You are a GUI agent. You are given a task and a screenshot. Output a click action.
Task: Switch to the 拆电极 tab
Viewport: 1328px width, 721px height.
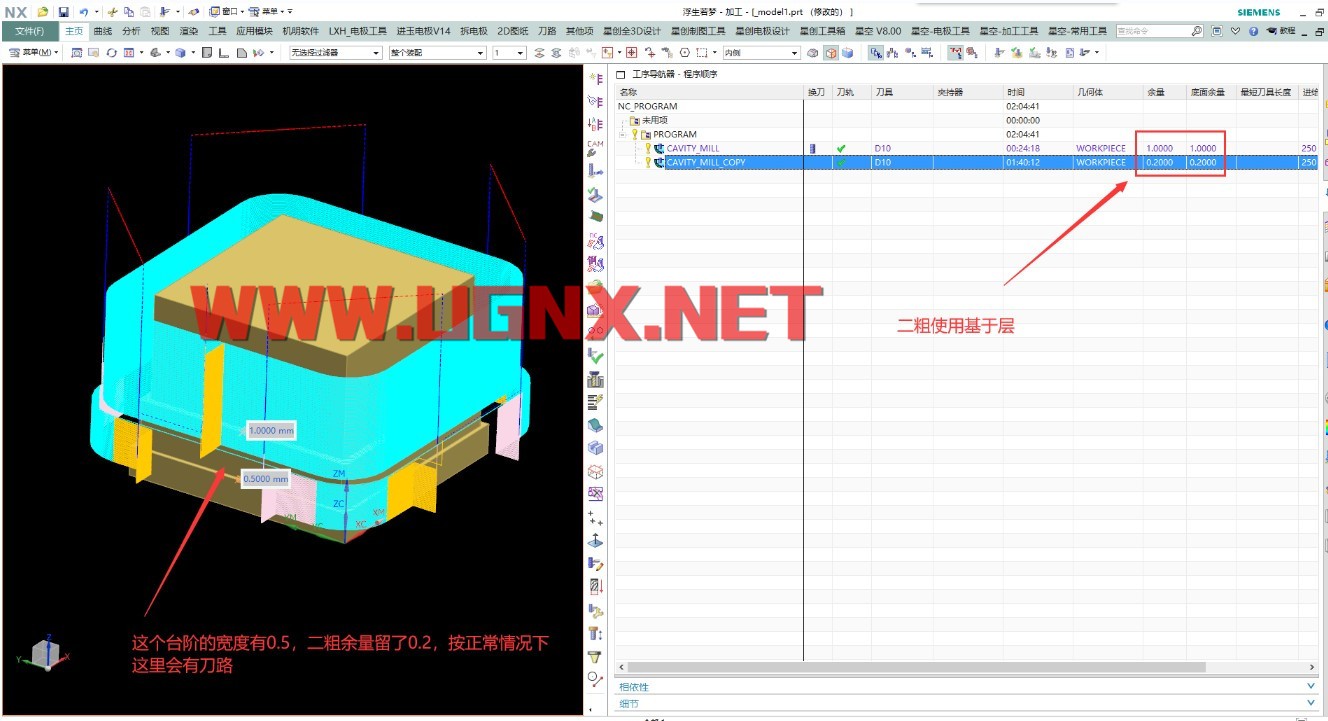point(473,31)
